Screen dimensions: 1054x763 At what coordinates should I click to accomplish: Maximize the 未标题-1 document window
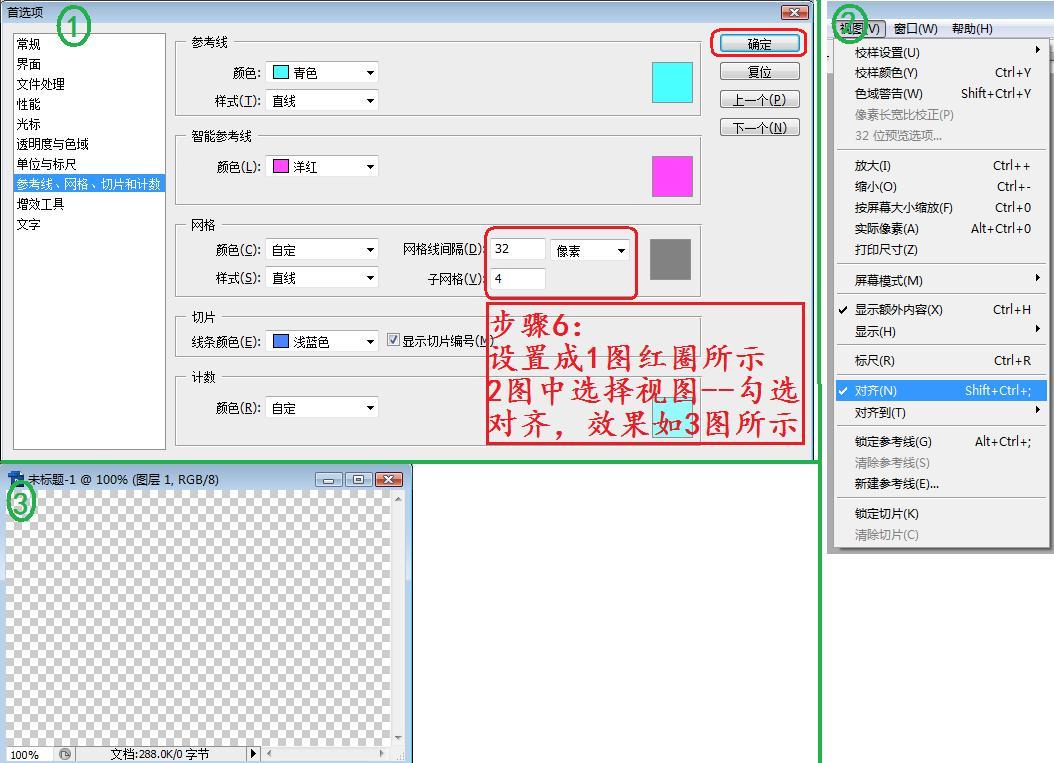pos(358,479)
